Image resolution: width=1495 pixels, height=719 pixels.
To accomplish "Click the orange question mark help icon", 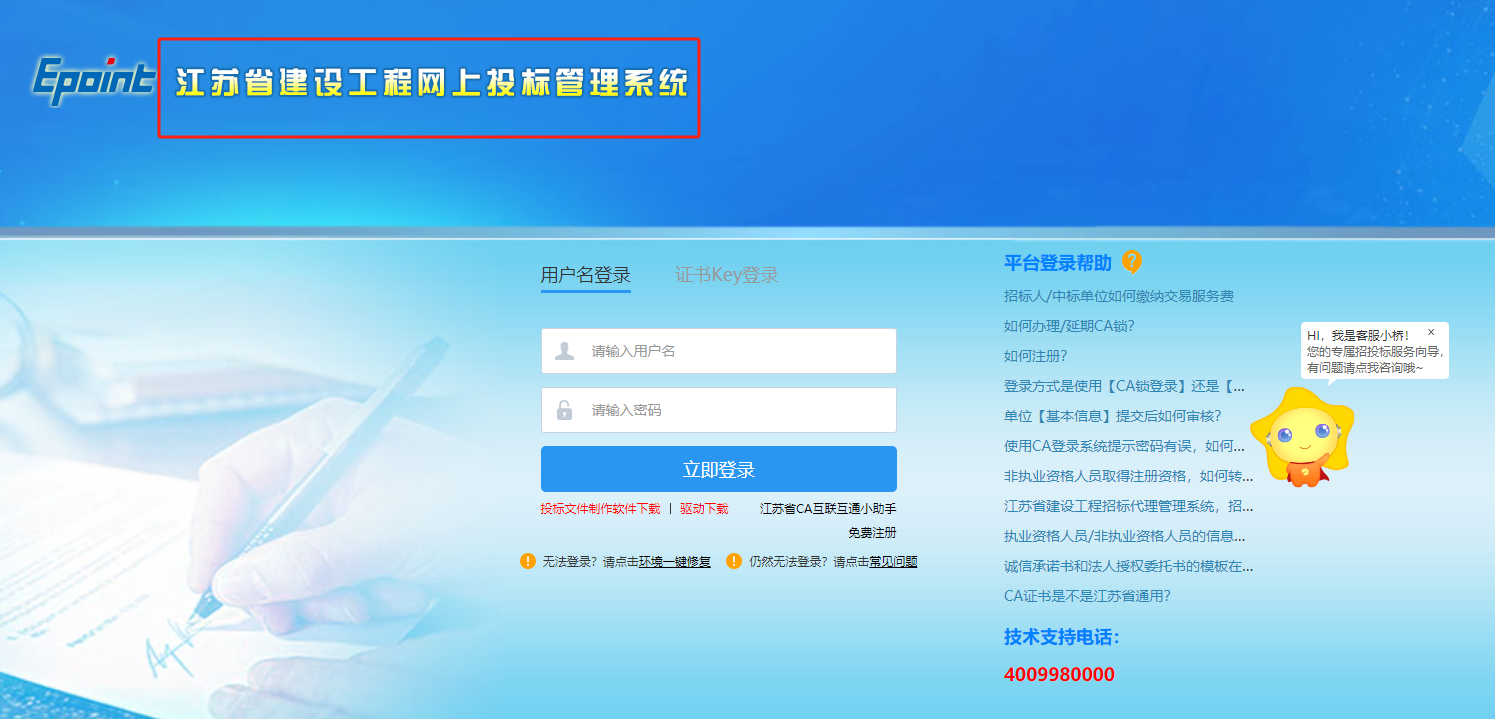I will (x=1131, y=262).
